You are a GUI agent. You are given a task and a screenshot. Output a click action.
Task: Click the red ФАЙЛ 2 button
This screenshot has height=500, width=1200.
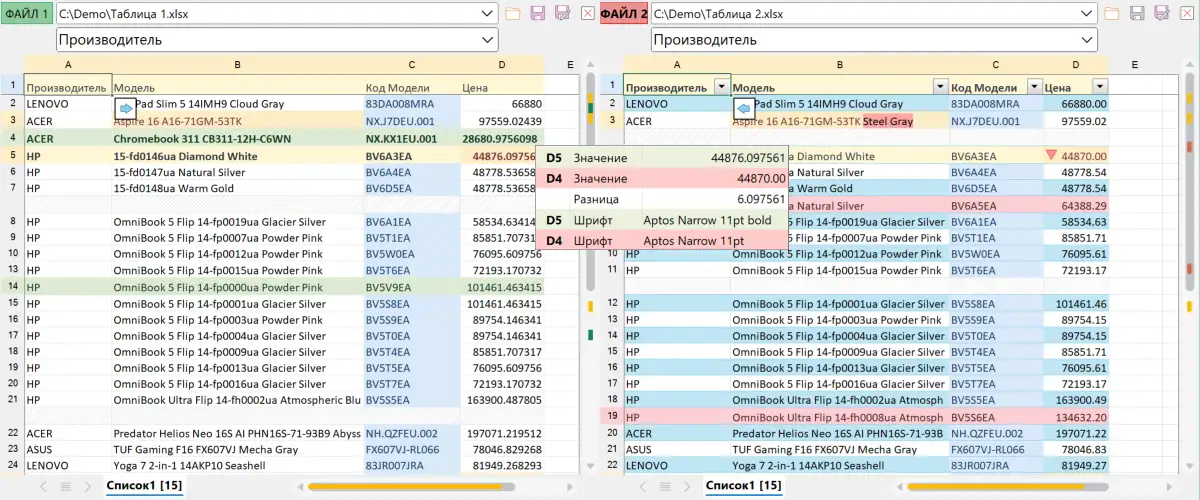[624, 13]
